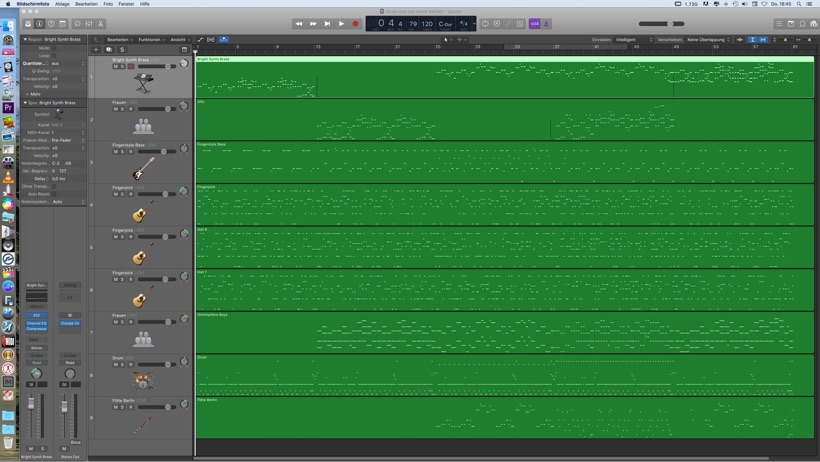Viewport: 820px width, 462px height.
Task: Open the Editors scissors button
Action: pos(100,24)
